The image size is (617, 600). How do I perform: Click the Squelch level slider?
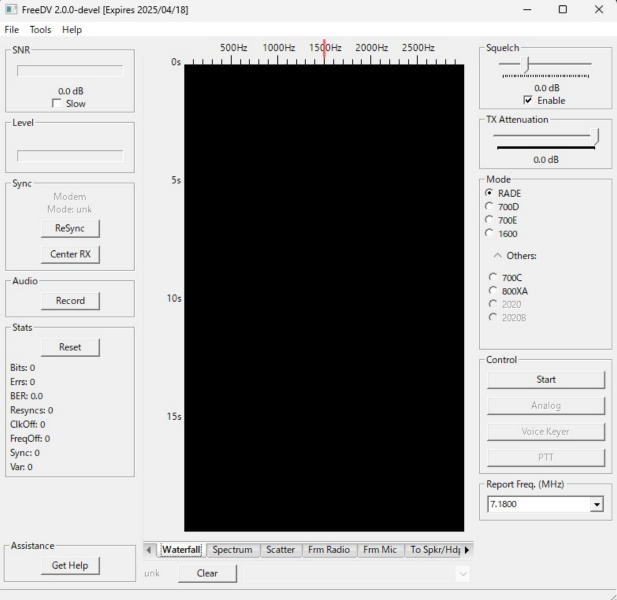point(545,64)
